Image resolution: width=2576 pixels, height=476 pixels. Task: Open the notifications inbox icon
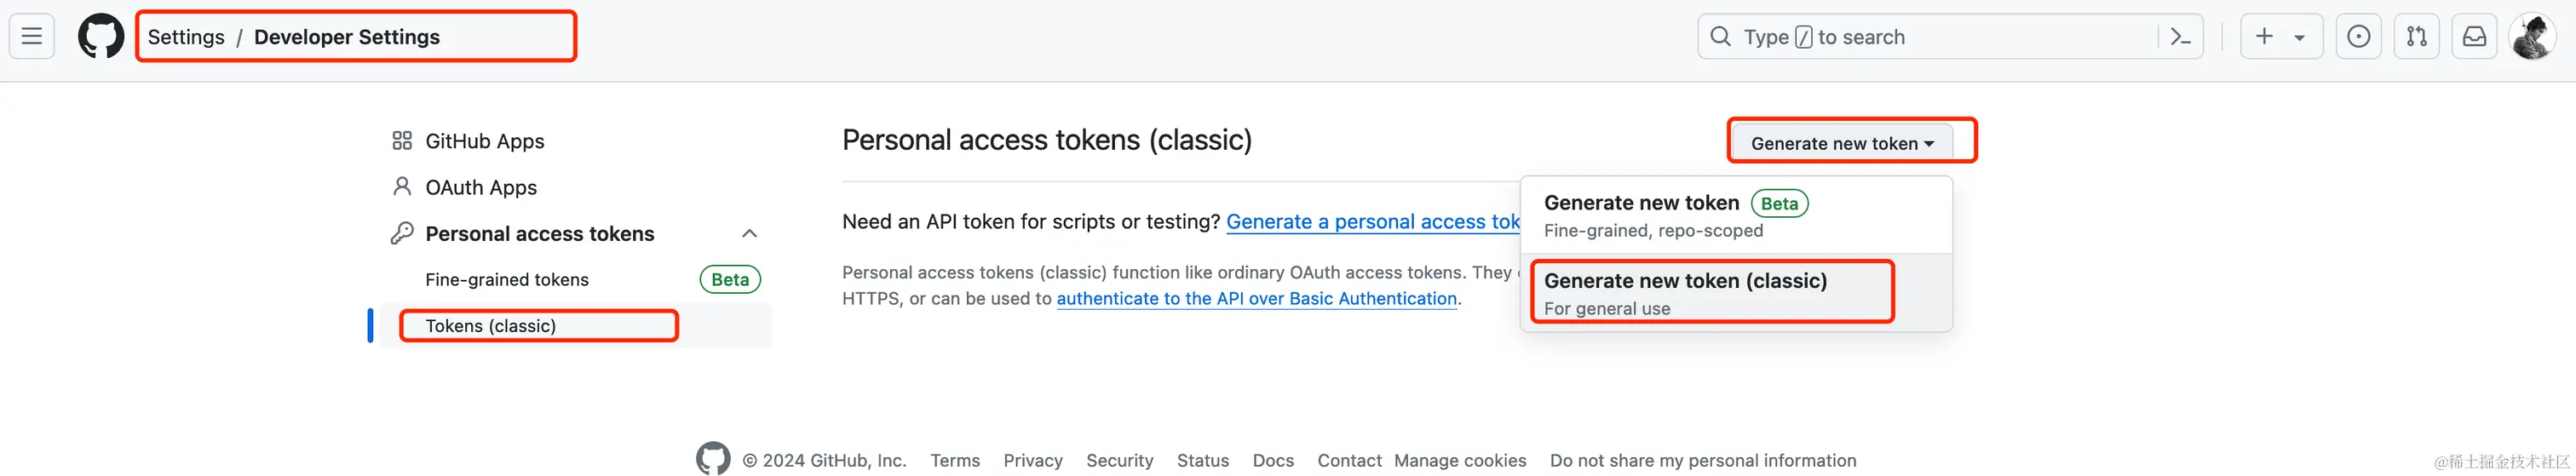(2474, 37)
